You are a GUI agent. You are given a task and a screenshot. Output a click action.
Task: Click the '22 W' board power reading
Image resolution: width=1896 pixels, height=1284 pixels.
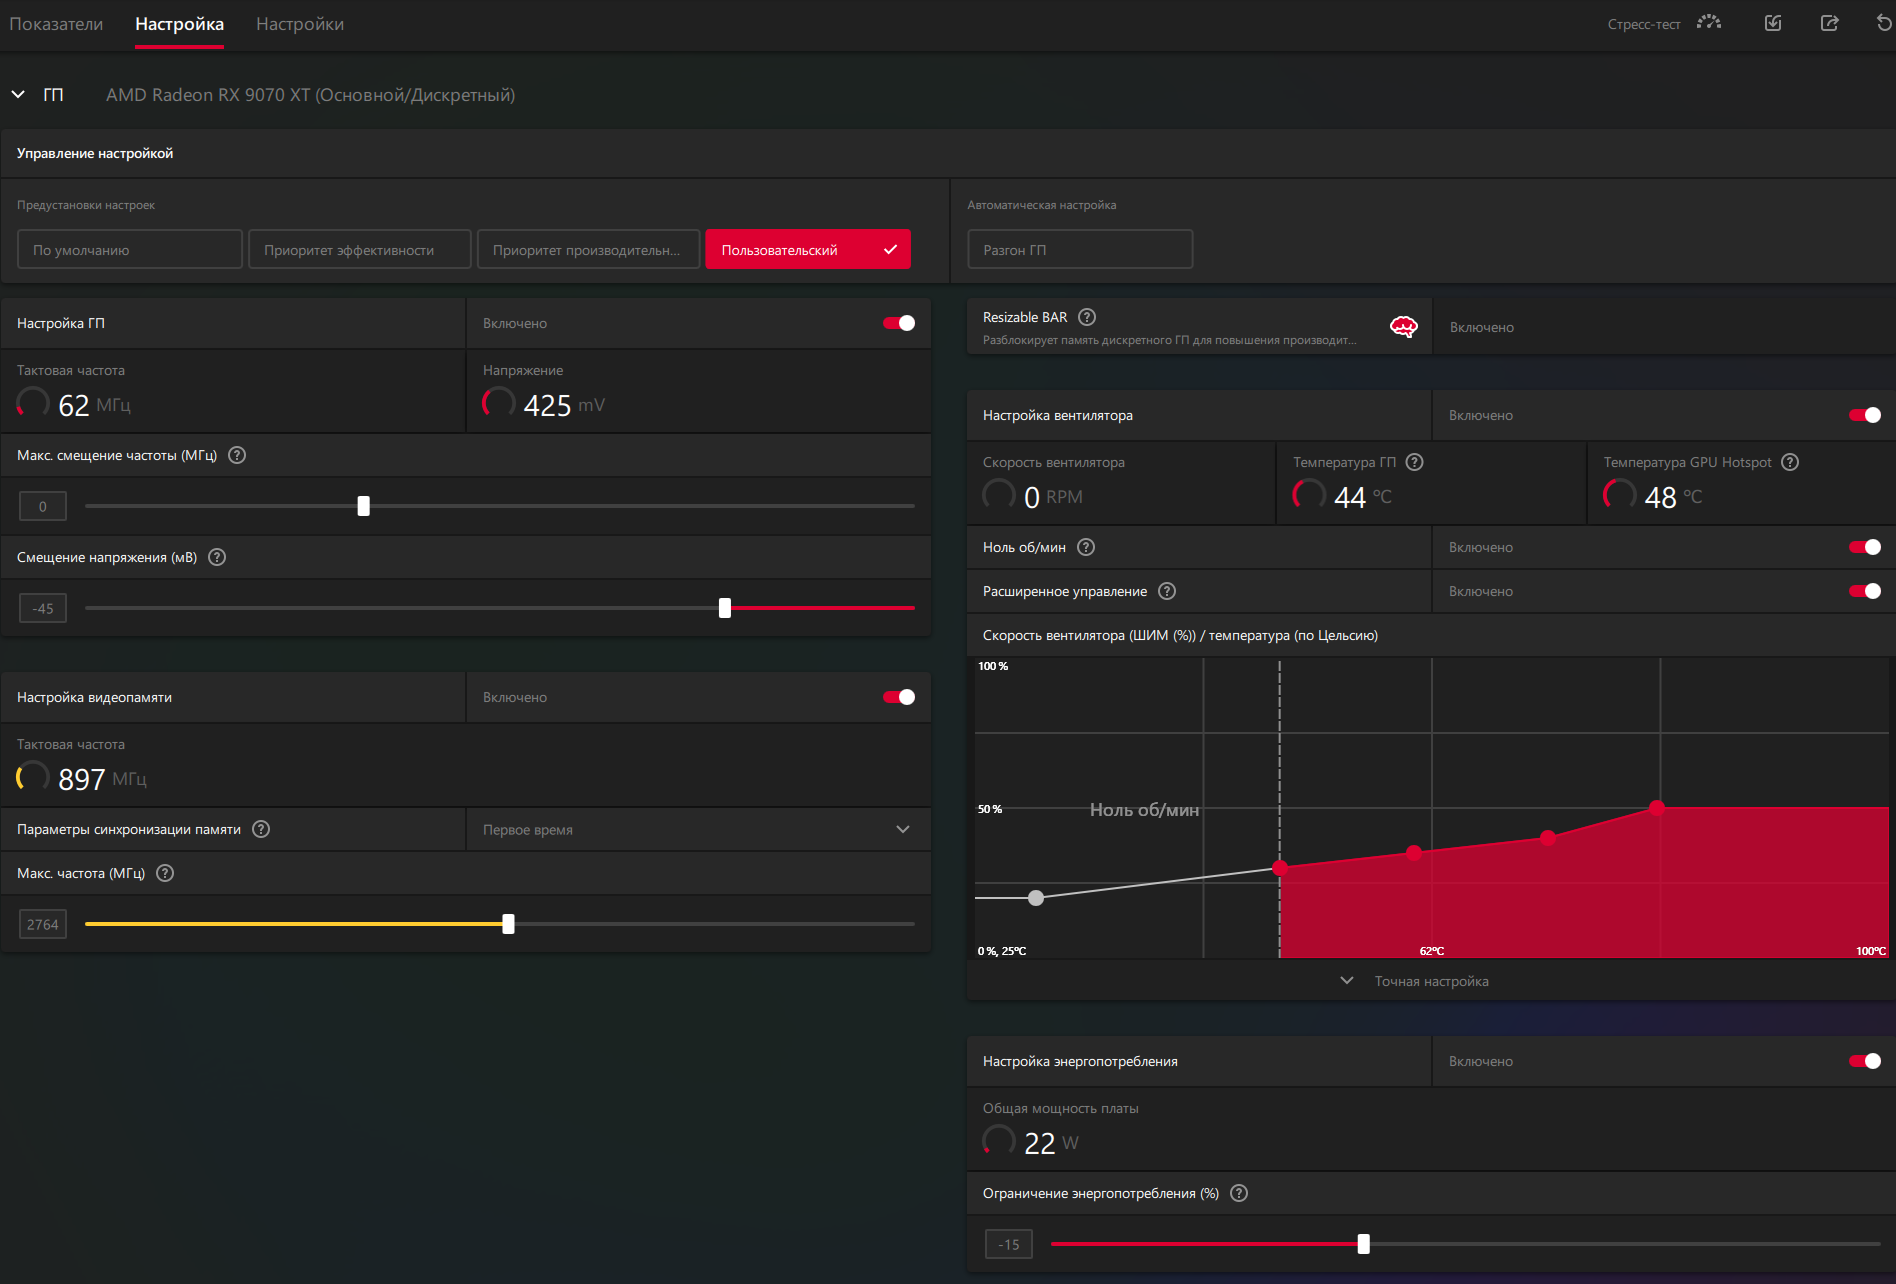click(x=1051, y=1143)
